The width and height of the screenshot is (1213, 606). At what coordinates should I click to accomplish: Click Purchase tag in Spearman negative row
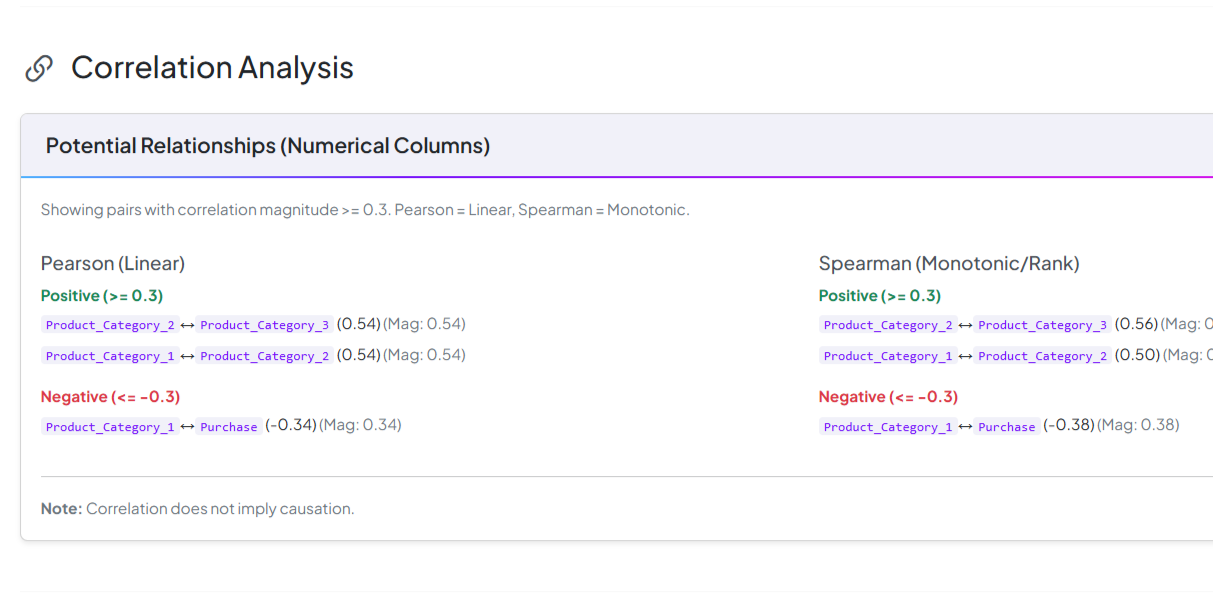point(1007,427)
